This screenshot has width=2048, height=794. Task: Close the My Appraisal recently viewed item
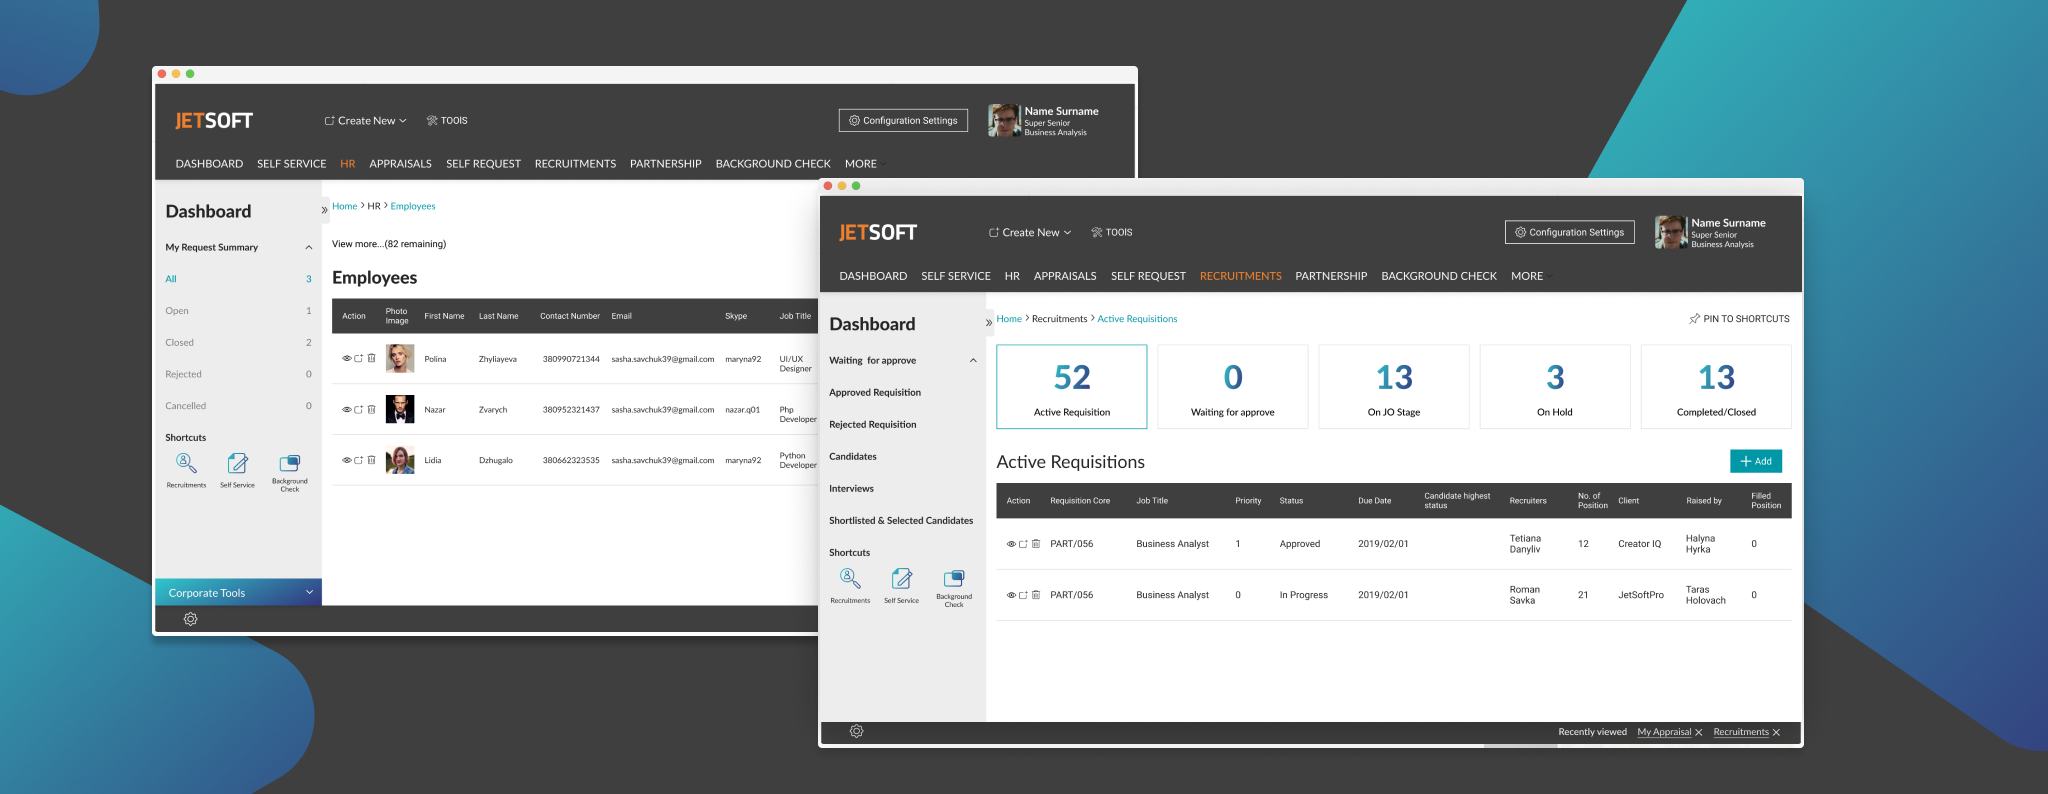(1699, 733)
